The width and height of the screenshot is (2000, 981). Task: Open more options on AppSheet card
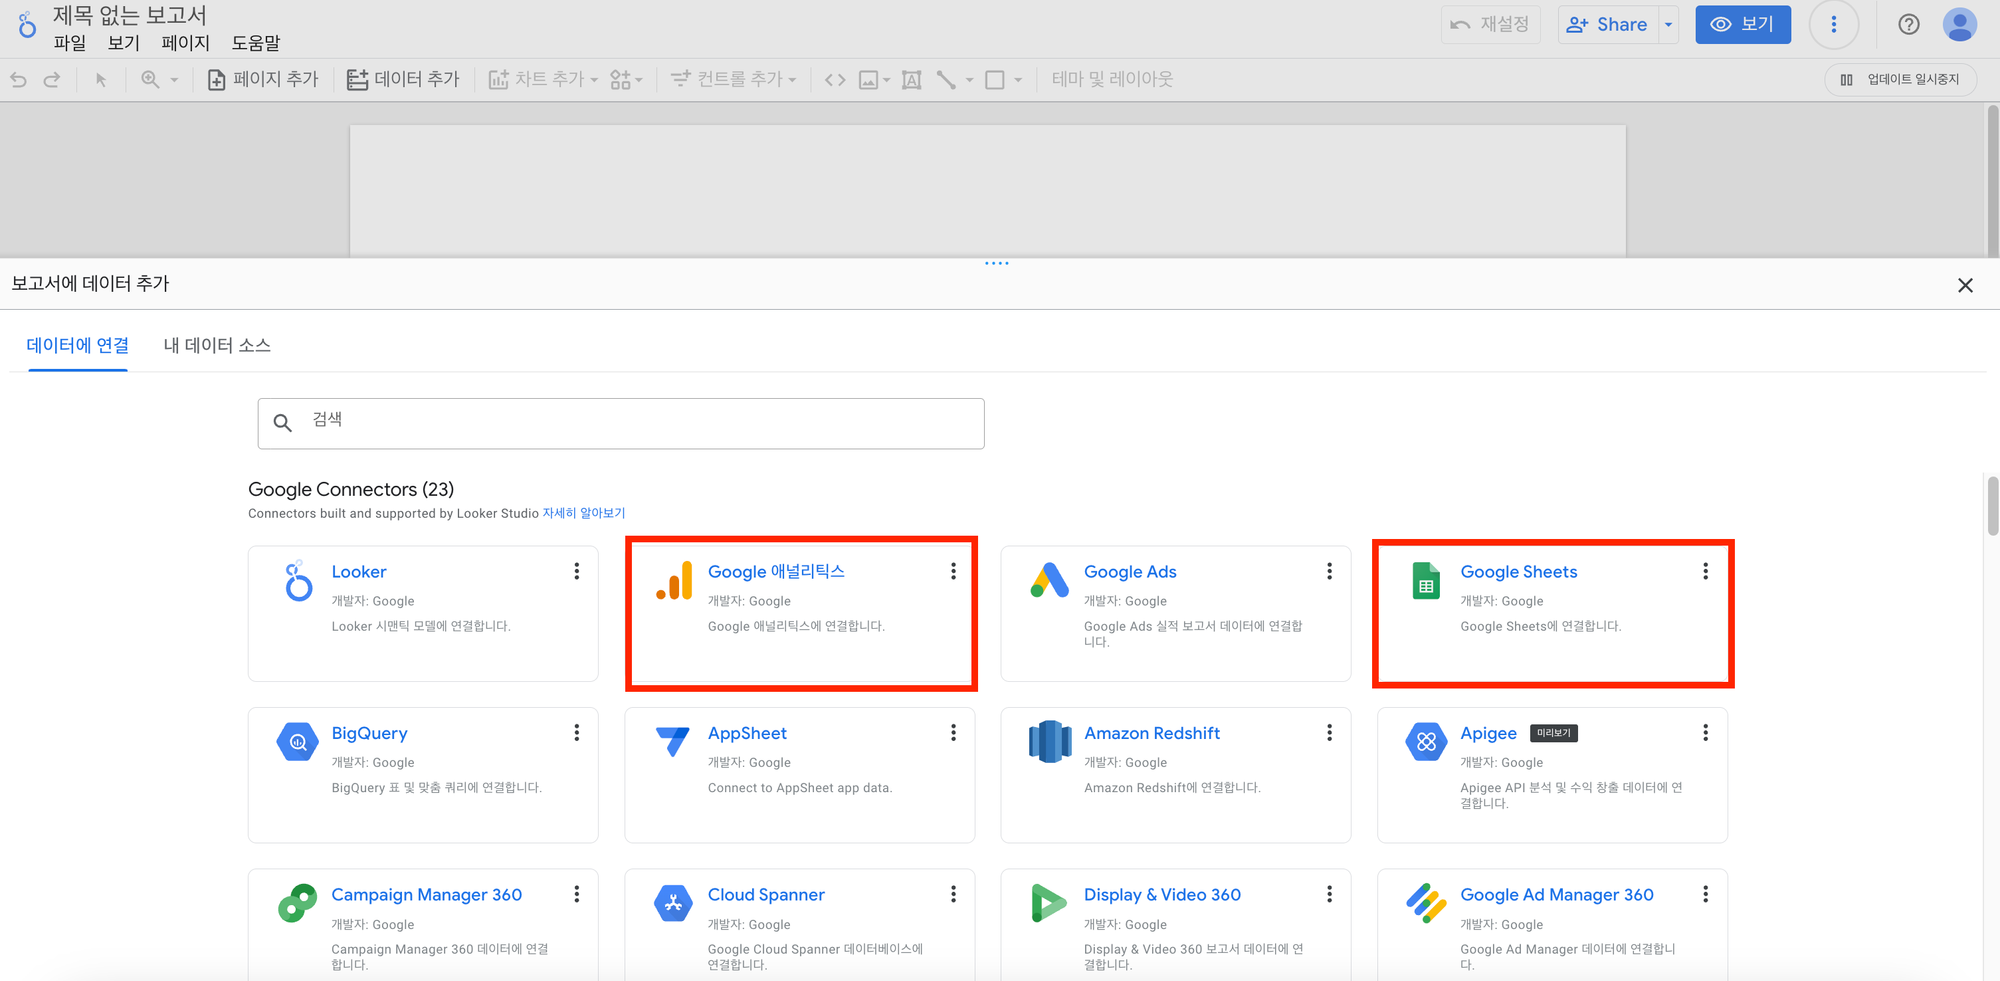(953, 733)
